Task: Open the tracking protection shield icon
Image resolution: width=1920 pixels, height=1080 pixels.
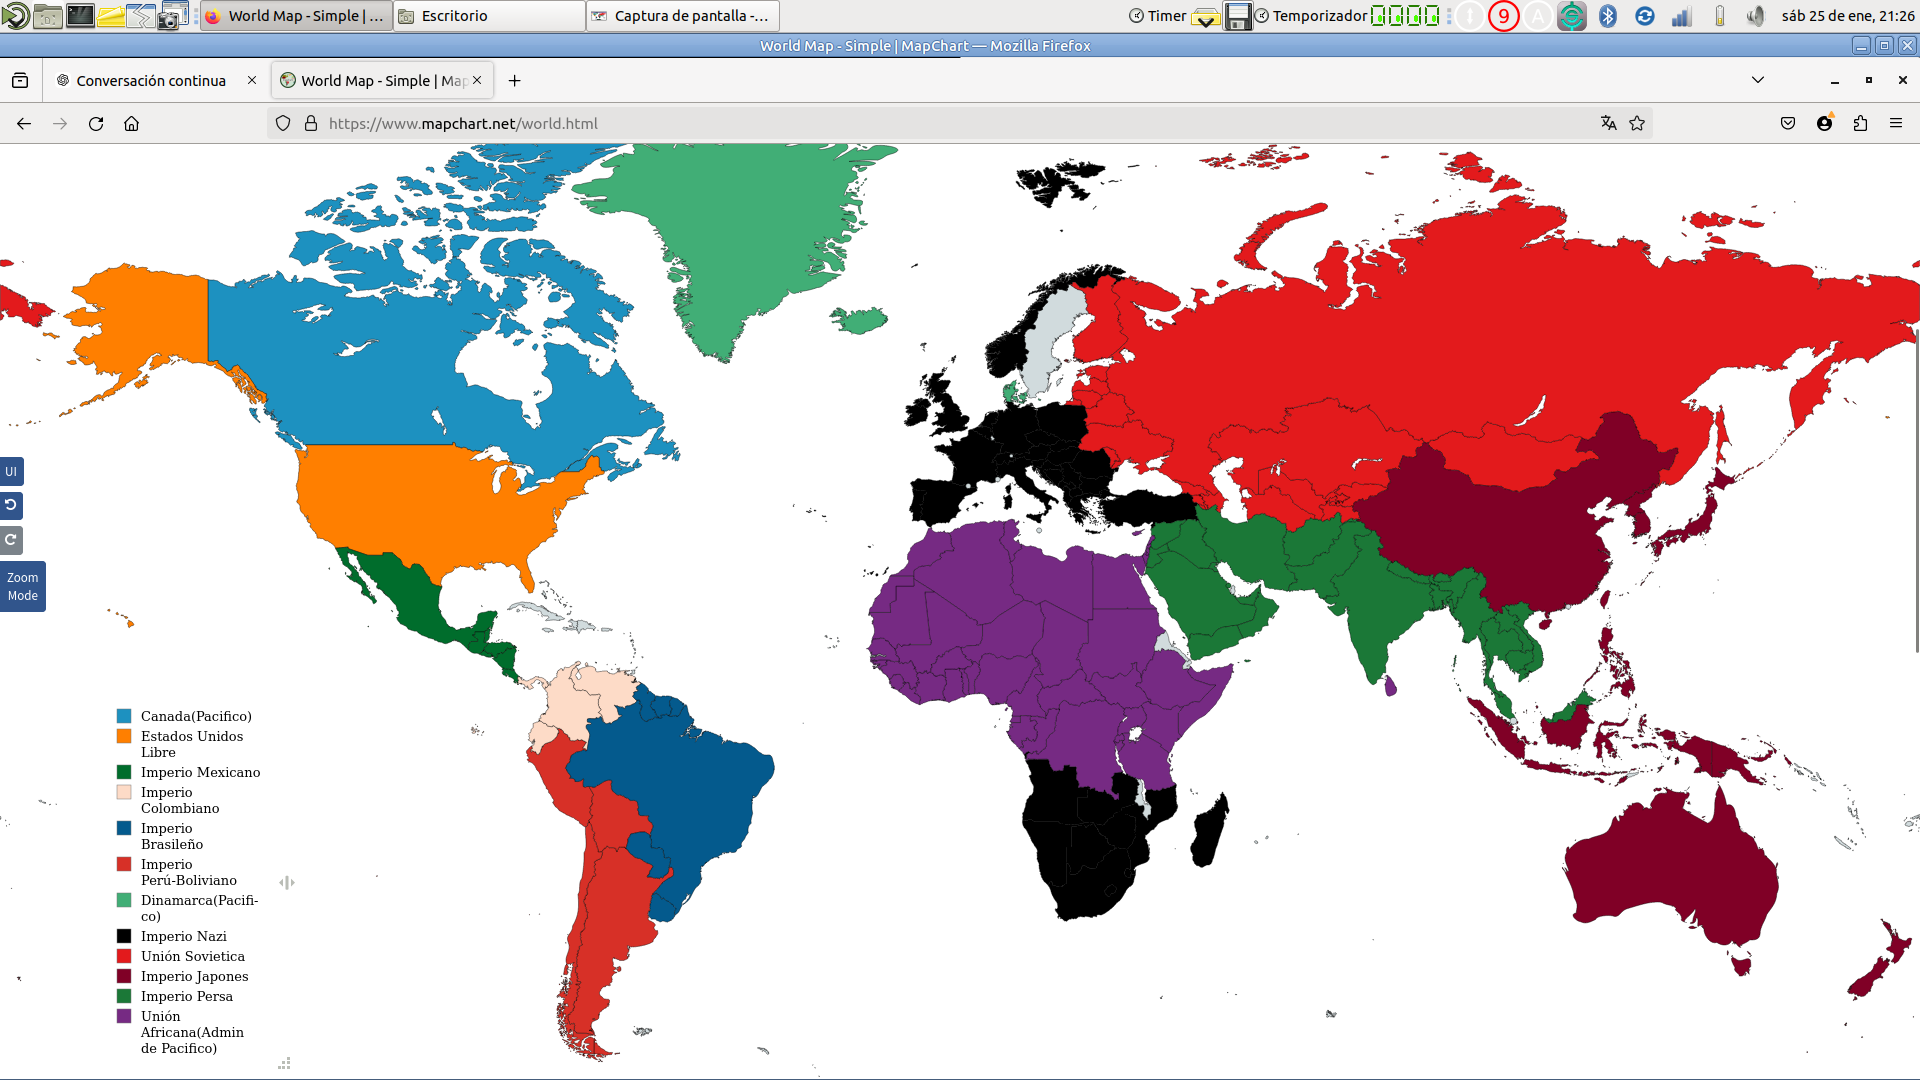Action: point(283,123)
